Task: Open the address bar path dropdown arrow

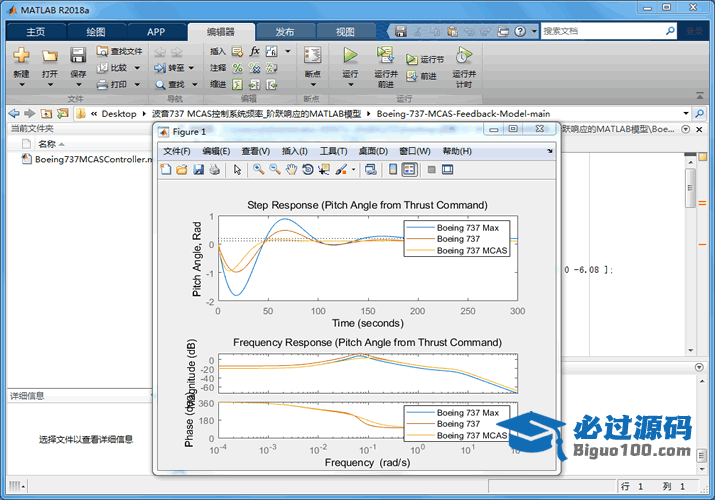Action: 685,113
